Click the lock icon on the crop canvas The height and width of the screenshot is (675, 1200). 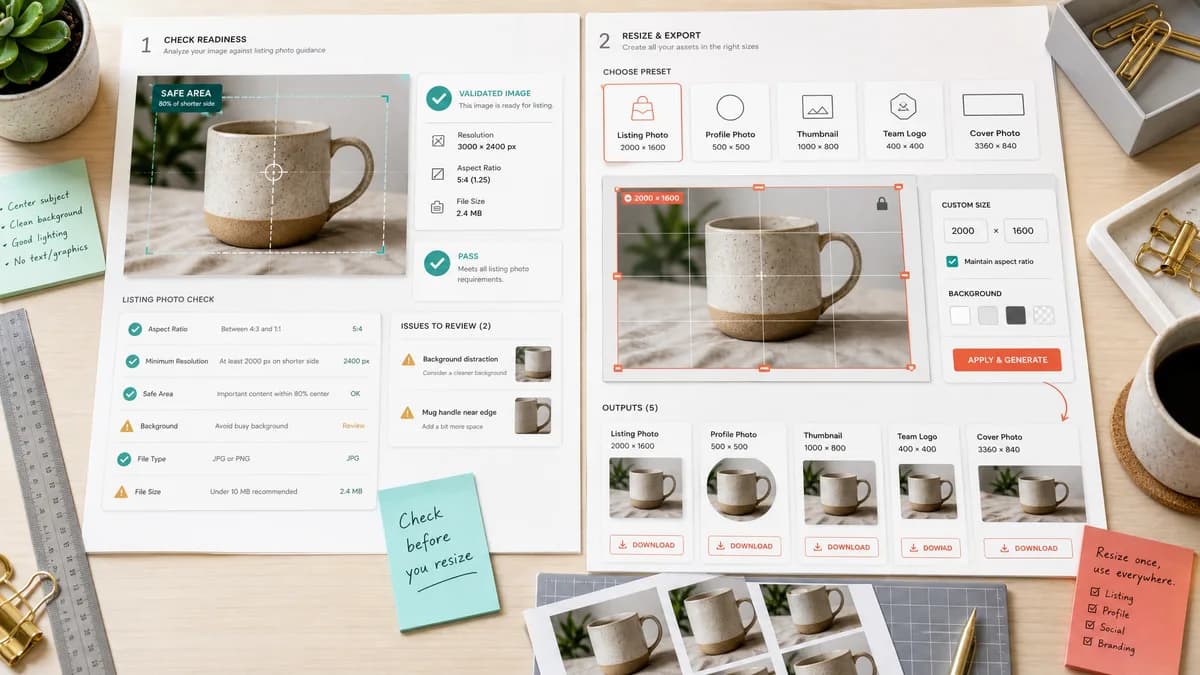(881, 203)
